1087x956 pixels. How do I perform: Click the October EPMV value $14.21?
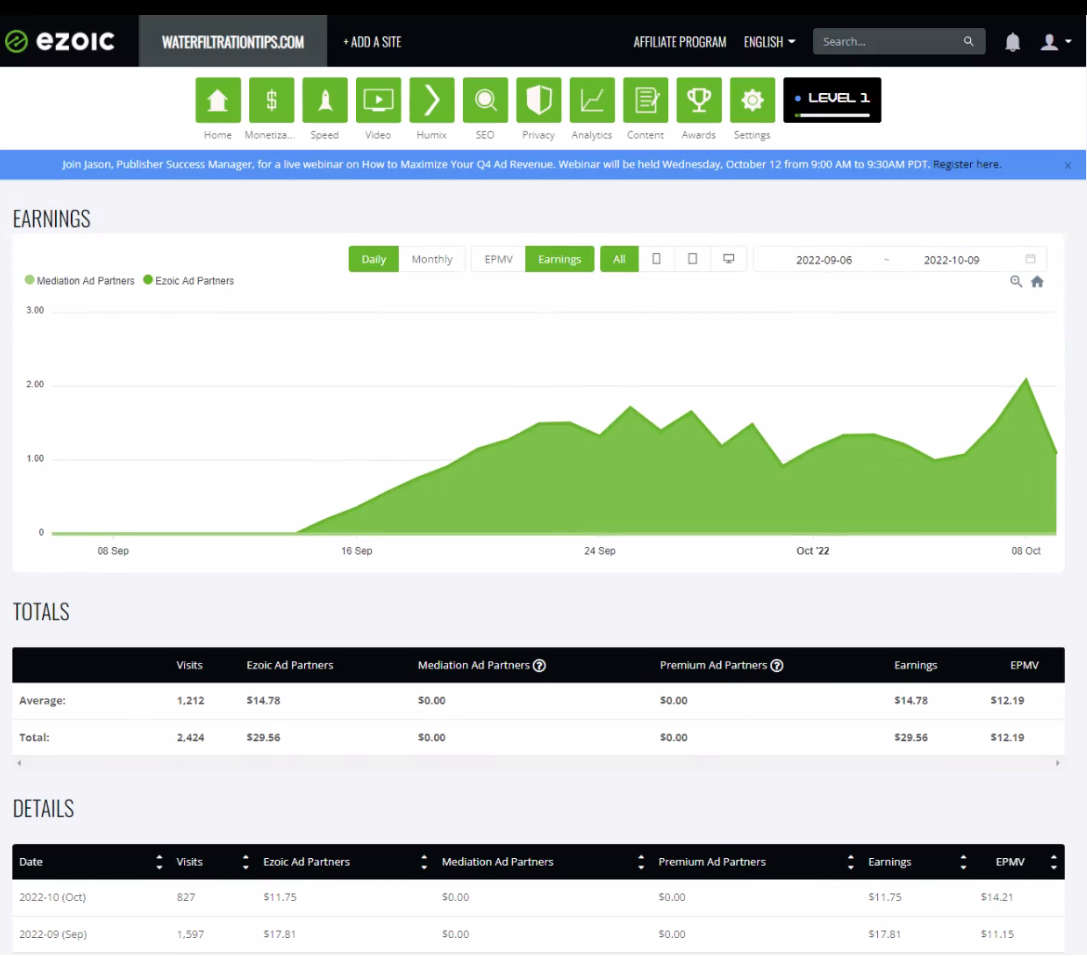pos(997,897)
